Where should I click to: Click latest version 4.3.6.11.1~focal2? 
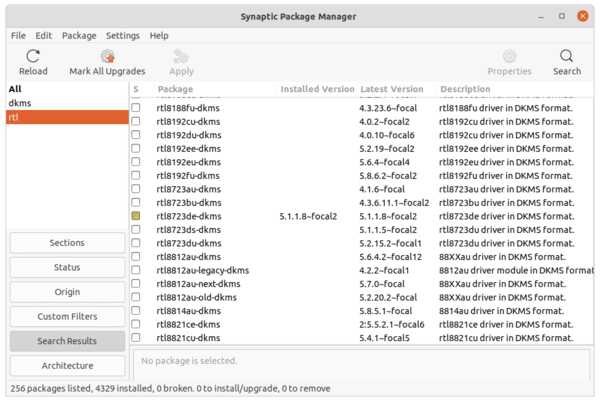click(x=394, y=203)
